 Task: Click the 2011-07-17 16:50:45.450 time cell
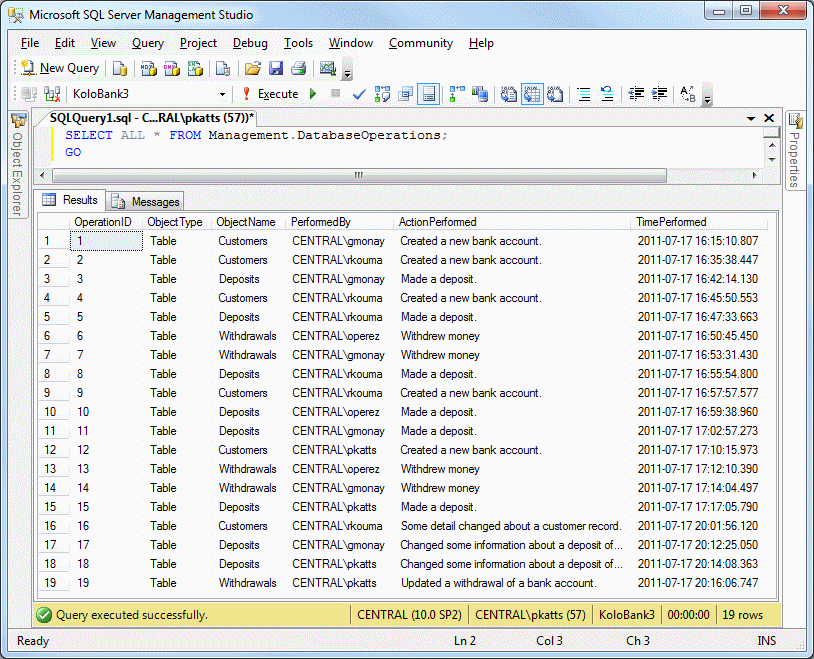(698, 336)
